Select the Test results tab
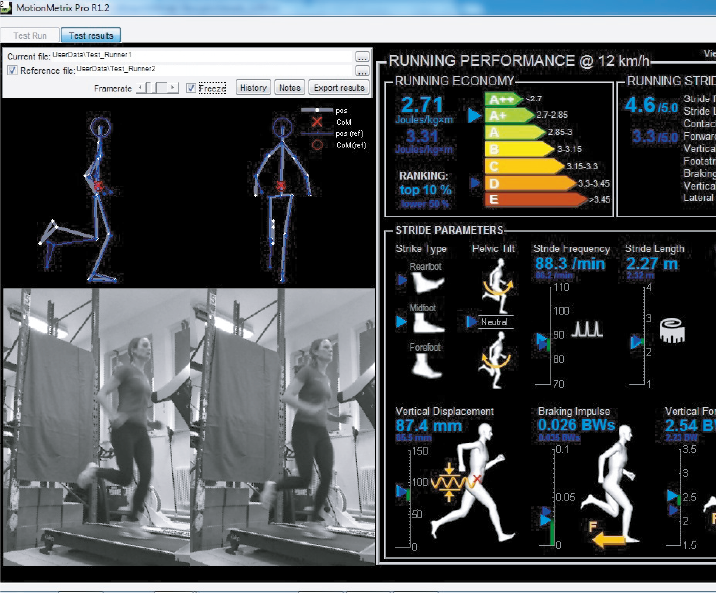The height and width of the screenshot is (594, 716). (89, 36)
